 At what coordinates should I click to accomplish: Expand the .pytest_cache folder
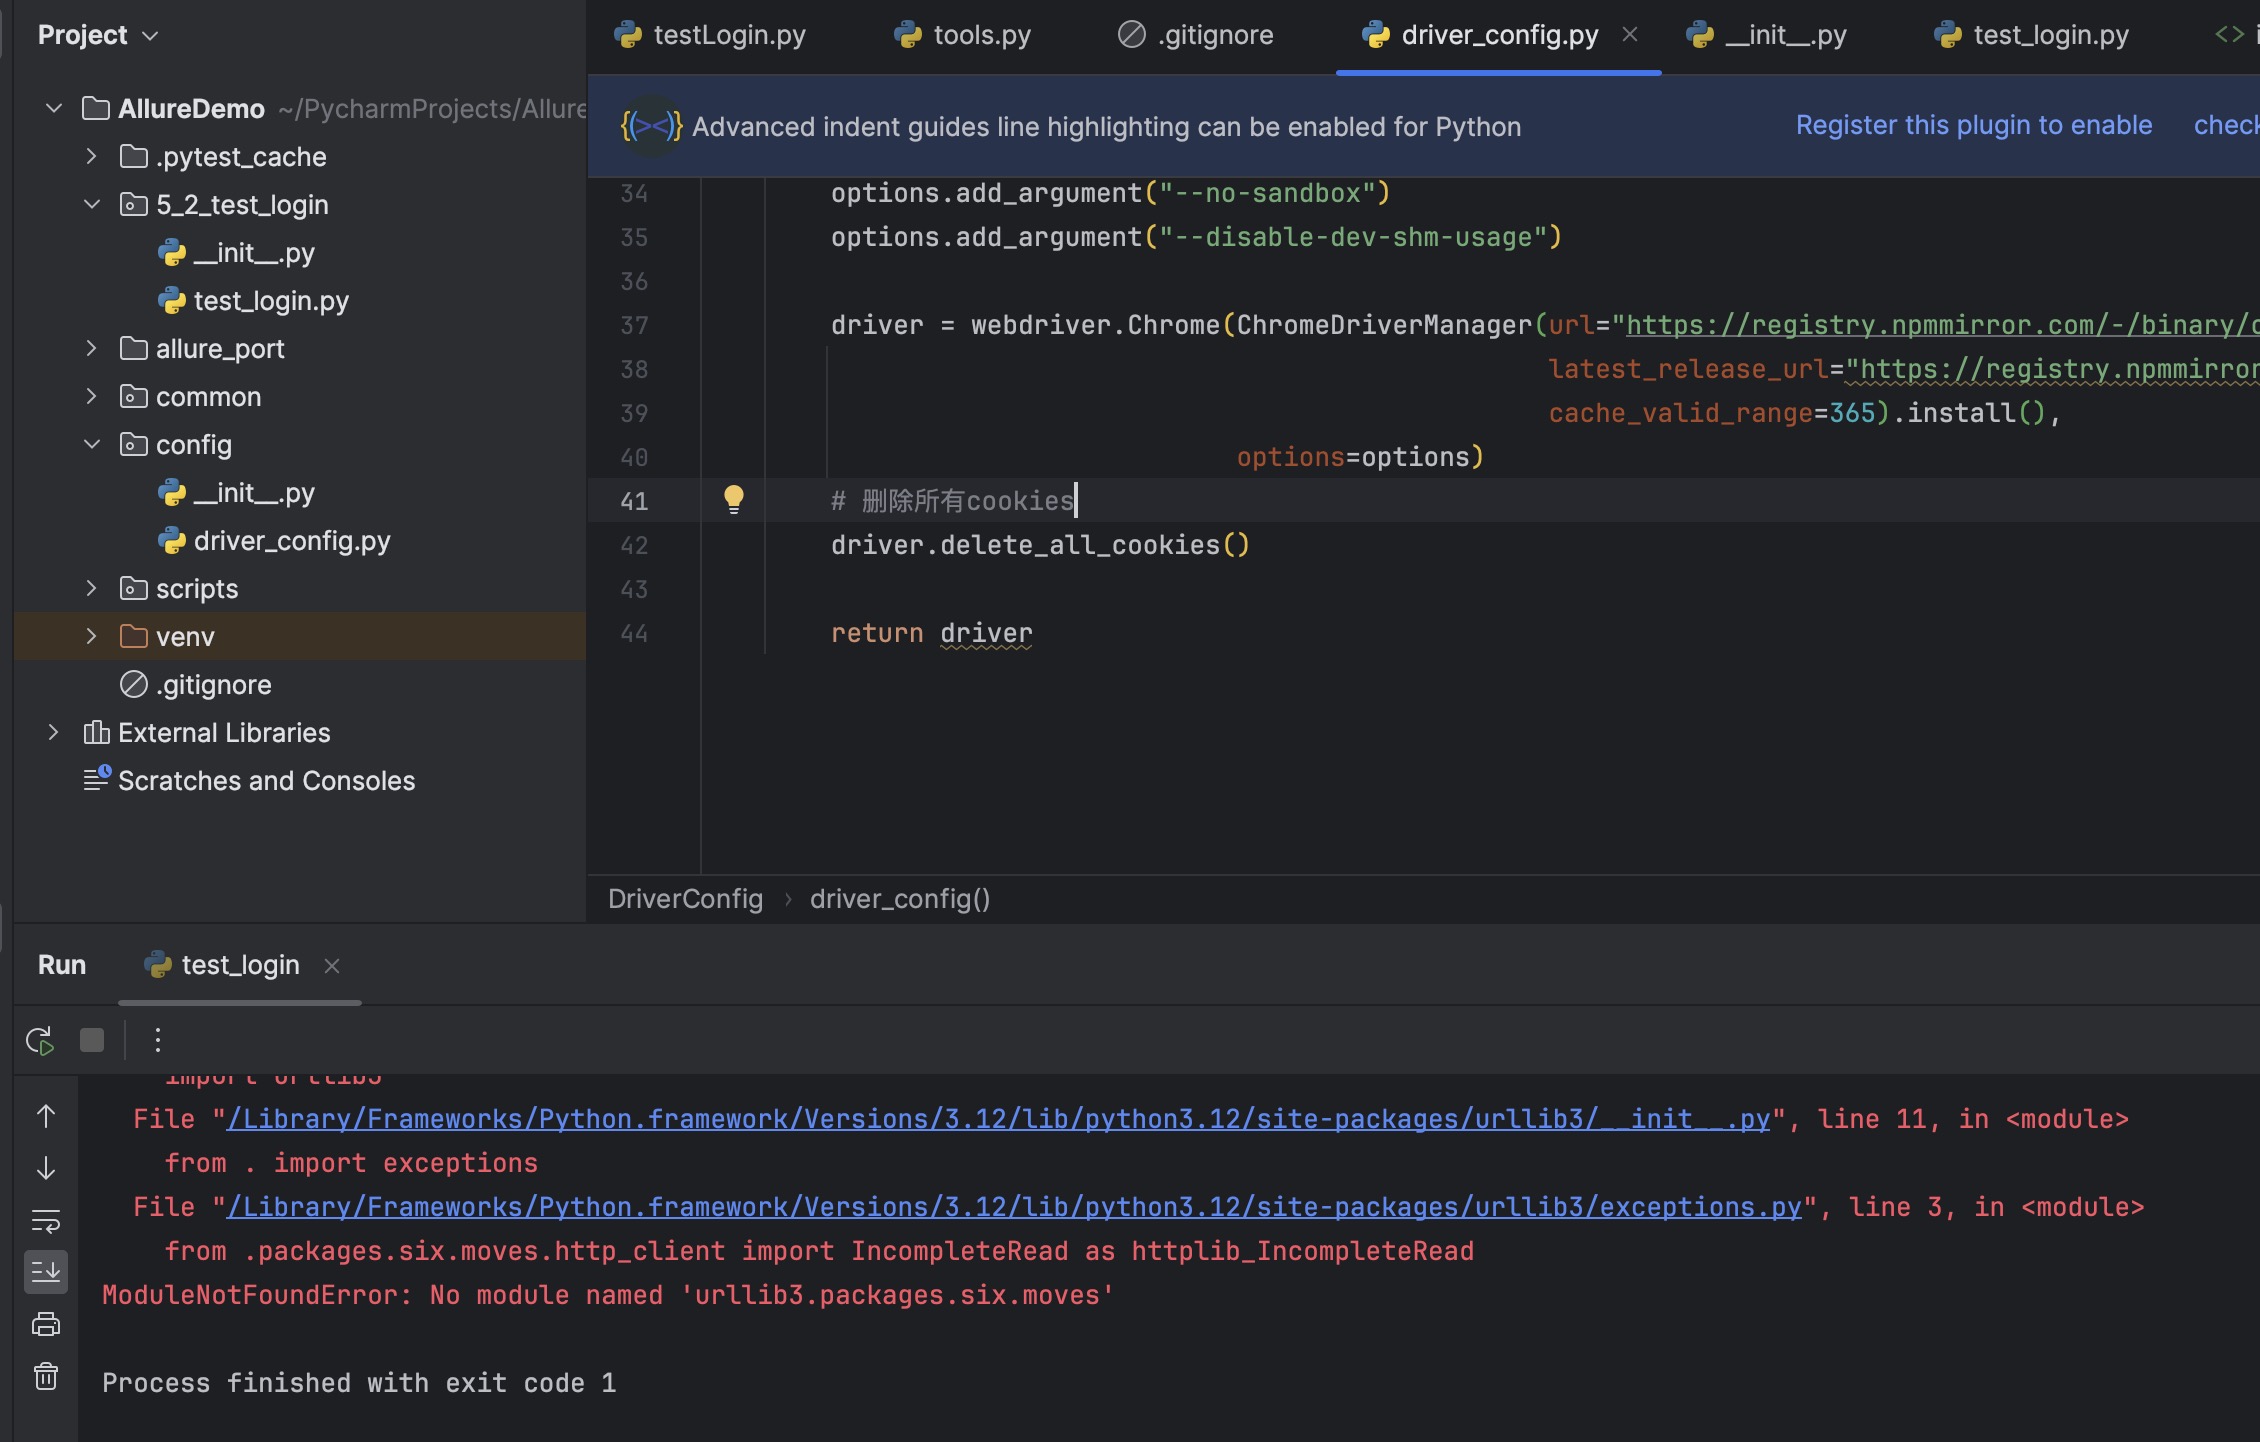click(91, 157)
